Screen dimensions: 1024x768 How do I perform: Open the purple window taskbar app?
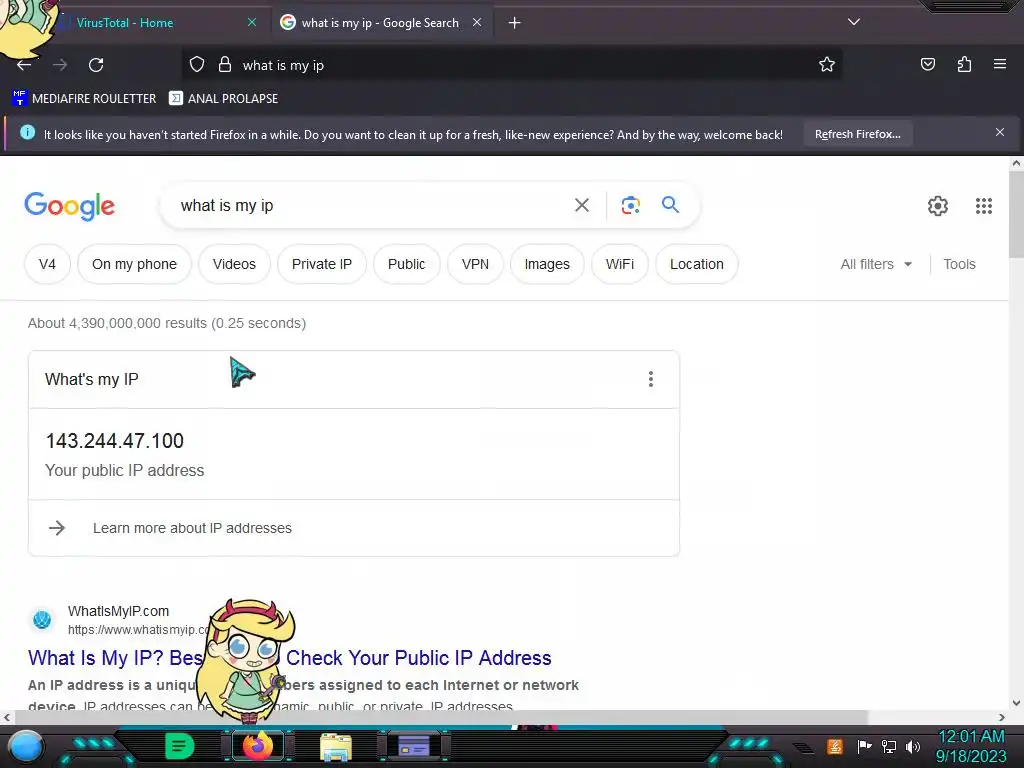(414, 746)
